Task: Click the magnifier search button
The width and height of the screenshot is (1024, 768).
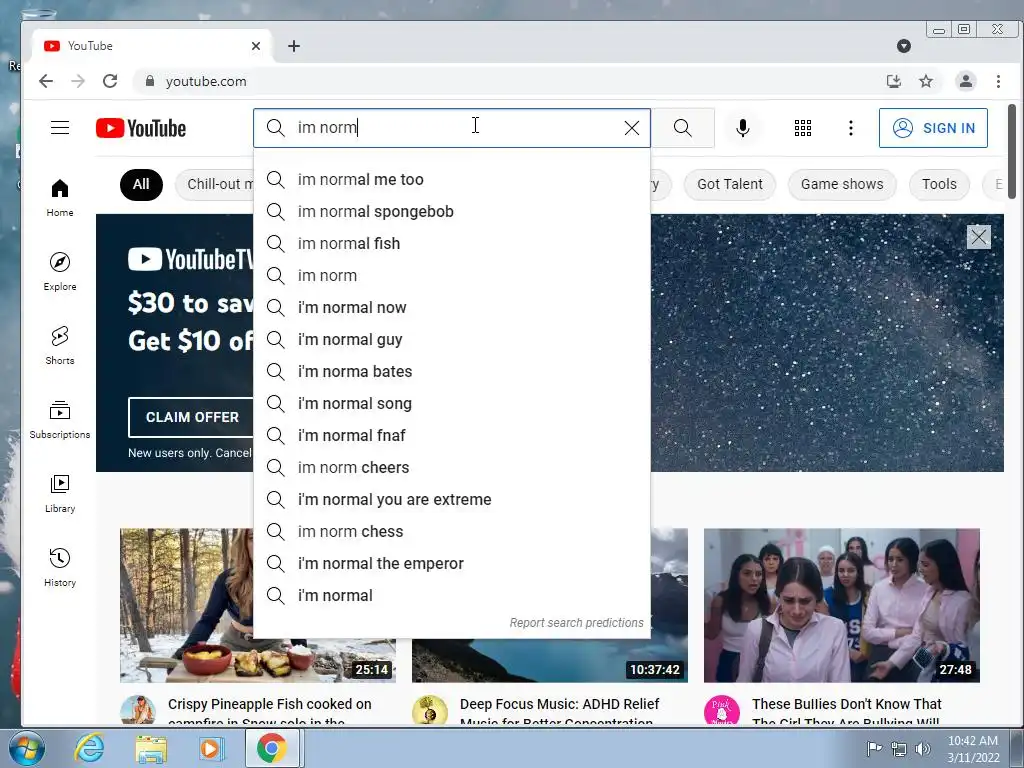Action: pyautogui.click(x=682, y=128)
